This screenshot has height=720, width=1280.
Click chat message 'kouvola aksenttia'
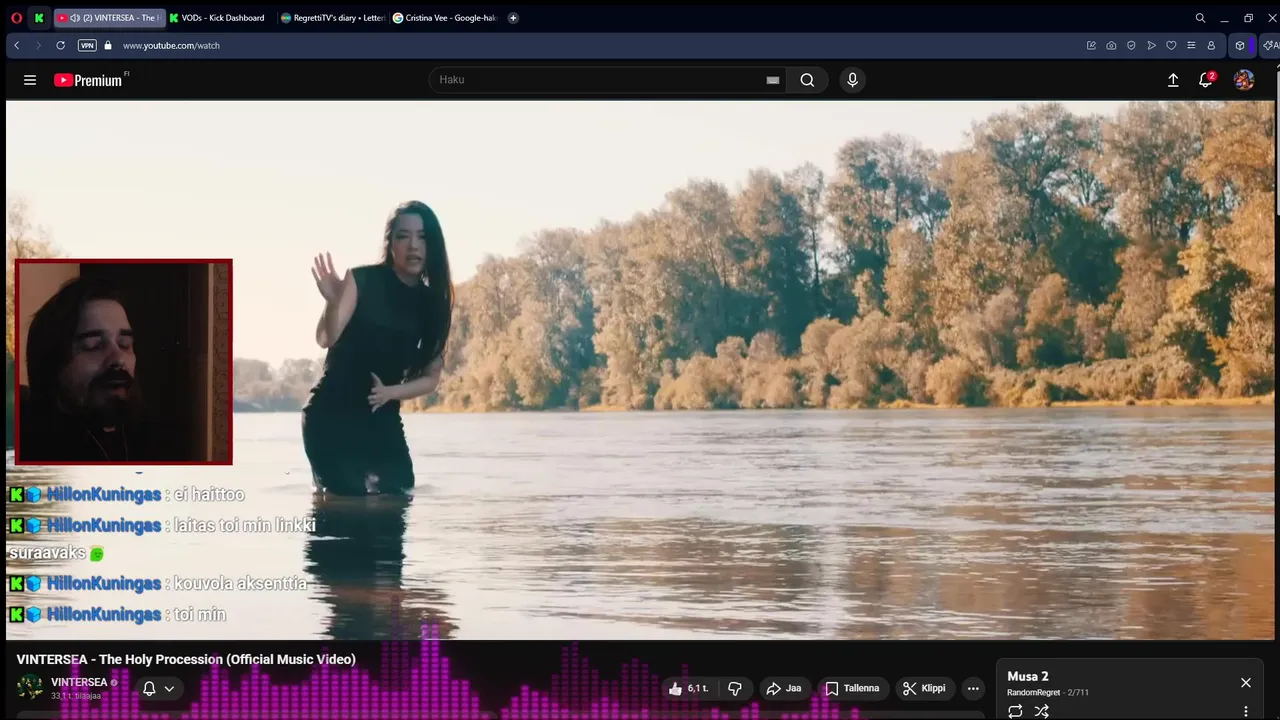click(241, 583)
